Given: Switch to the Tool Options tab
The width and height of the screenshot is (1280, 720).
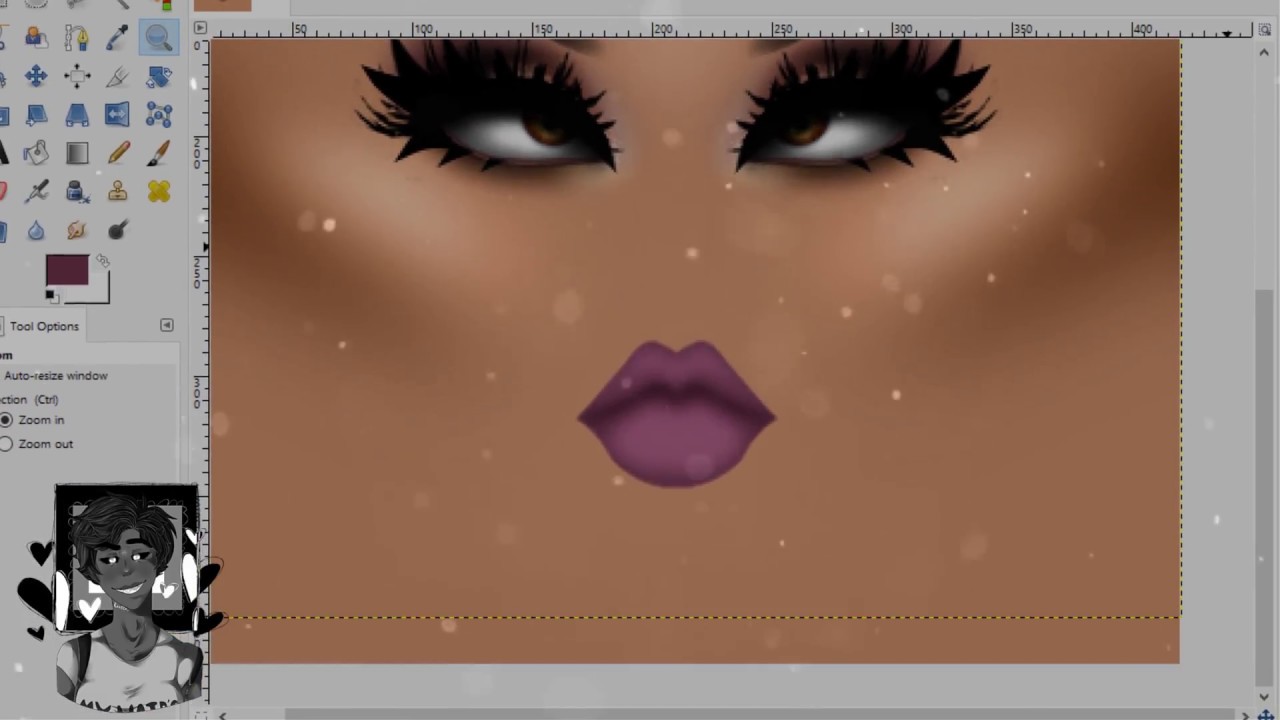Looking at the screenshot, I should pos(44,326).
